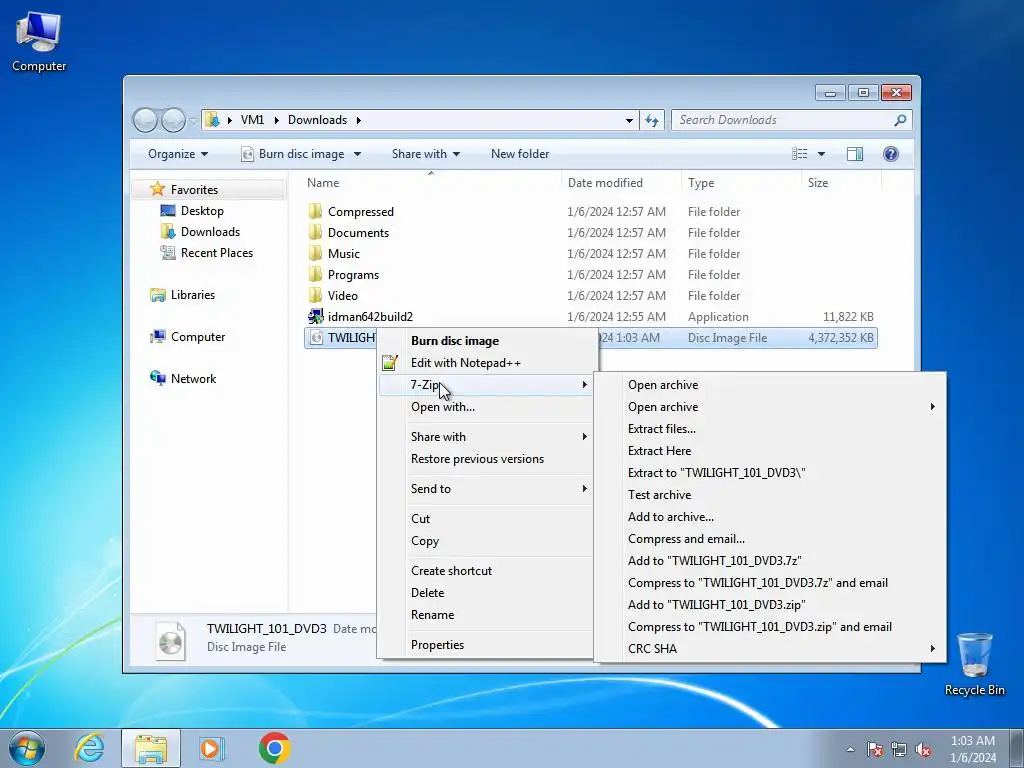Viewport: 1024px width, 768px height.
Task: Open the Burn disc image dropdown arrow
Action: (357, 154)
